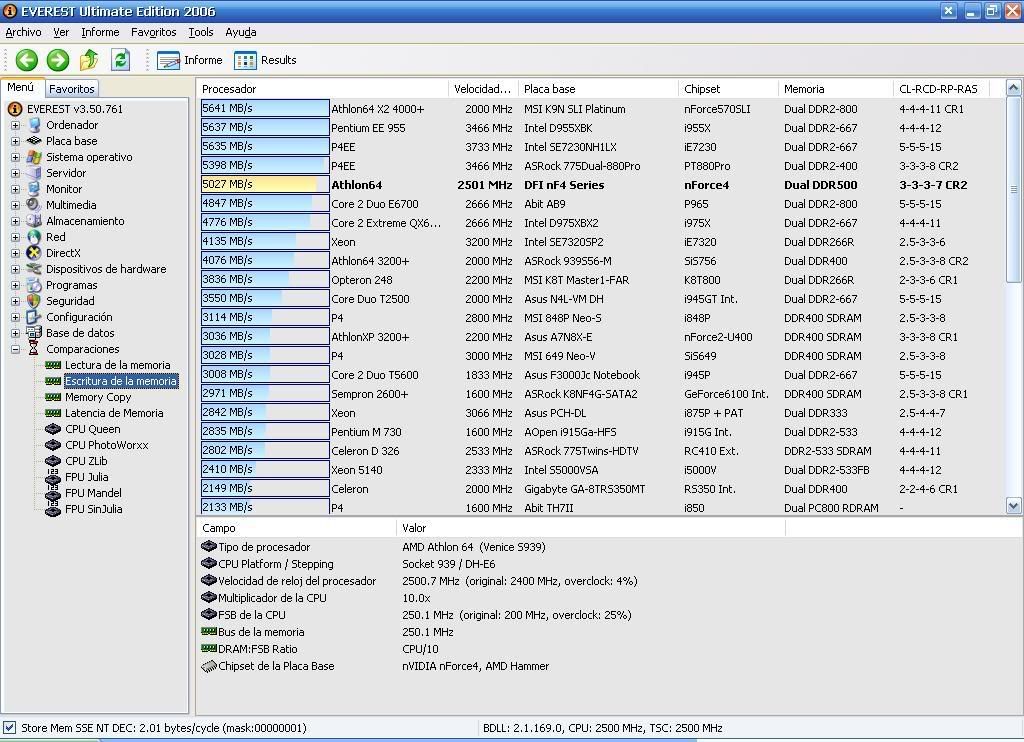This screenshot has width=1024, height=742.
Task: Expand the Ordenador tree node
Action: [16, 125]
